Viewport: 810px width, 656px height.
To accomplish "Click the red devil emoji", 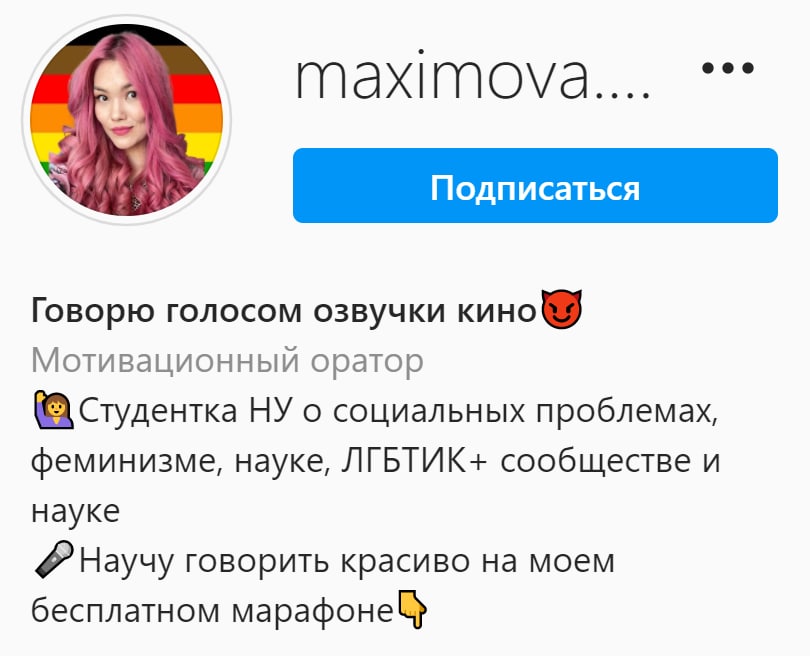I will [x=561, y=309].
